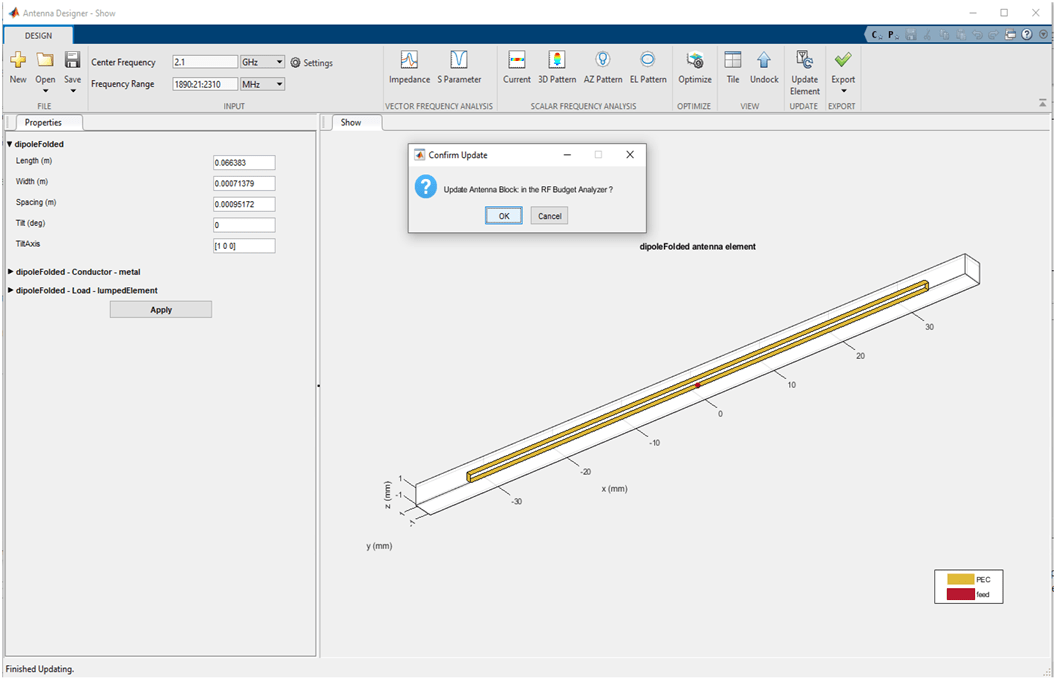Click the 'x (mm)' axis label
Viewport: 1056px width, 681px height.
coord(614,488)
